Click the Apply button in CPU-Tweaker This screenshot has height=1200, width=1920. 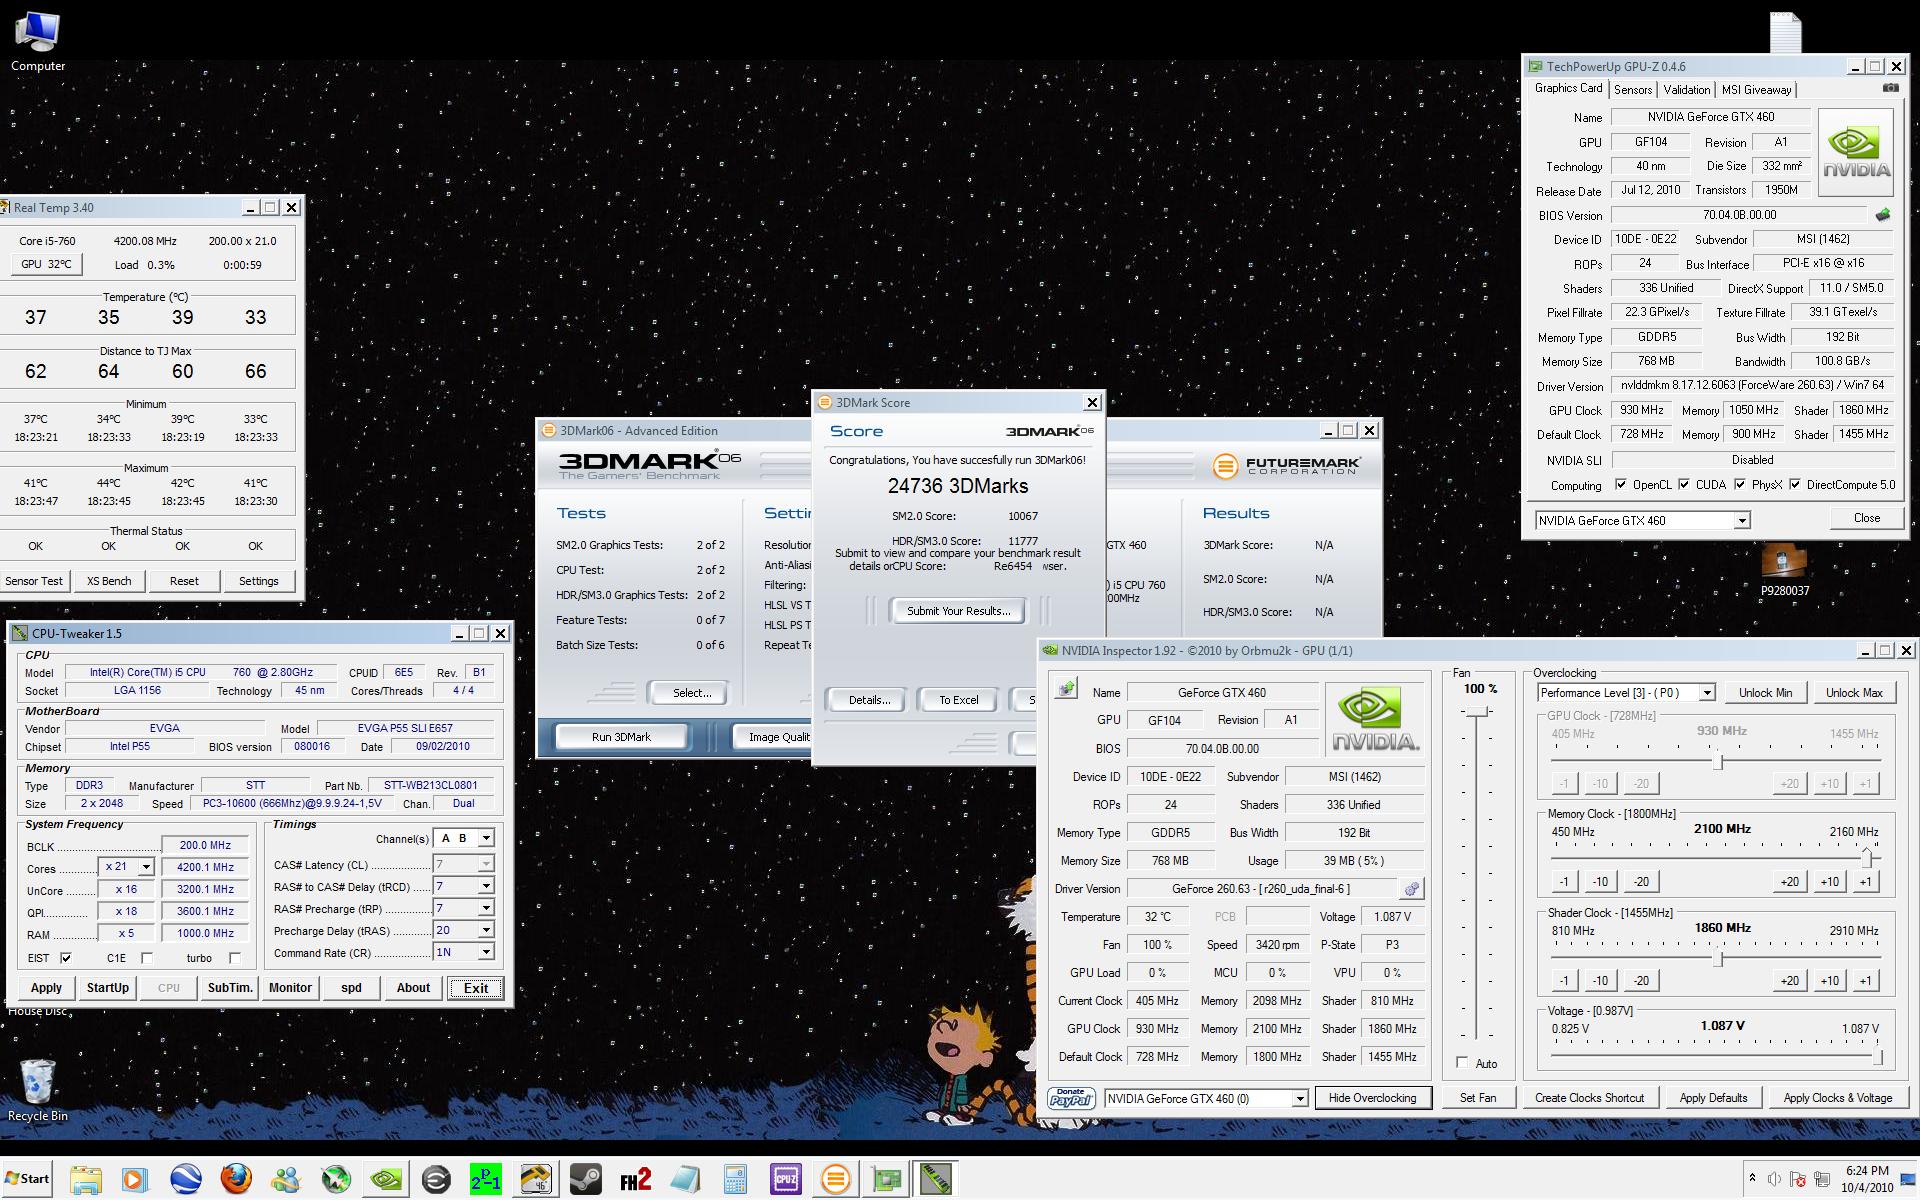[x=44, y=987]
